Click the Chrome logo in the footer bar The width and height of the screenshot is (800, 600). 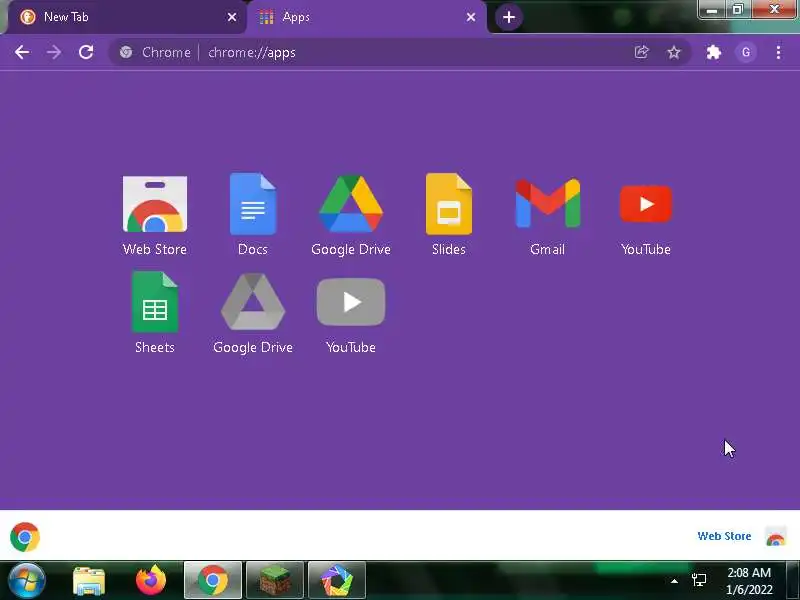[x=25, y=537]
